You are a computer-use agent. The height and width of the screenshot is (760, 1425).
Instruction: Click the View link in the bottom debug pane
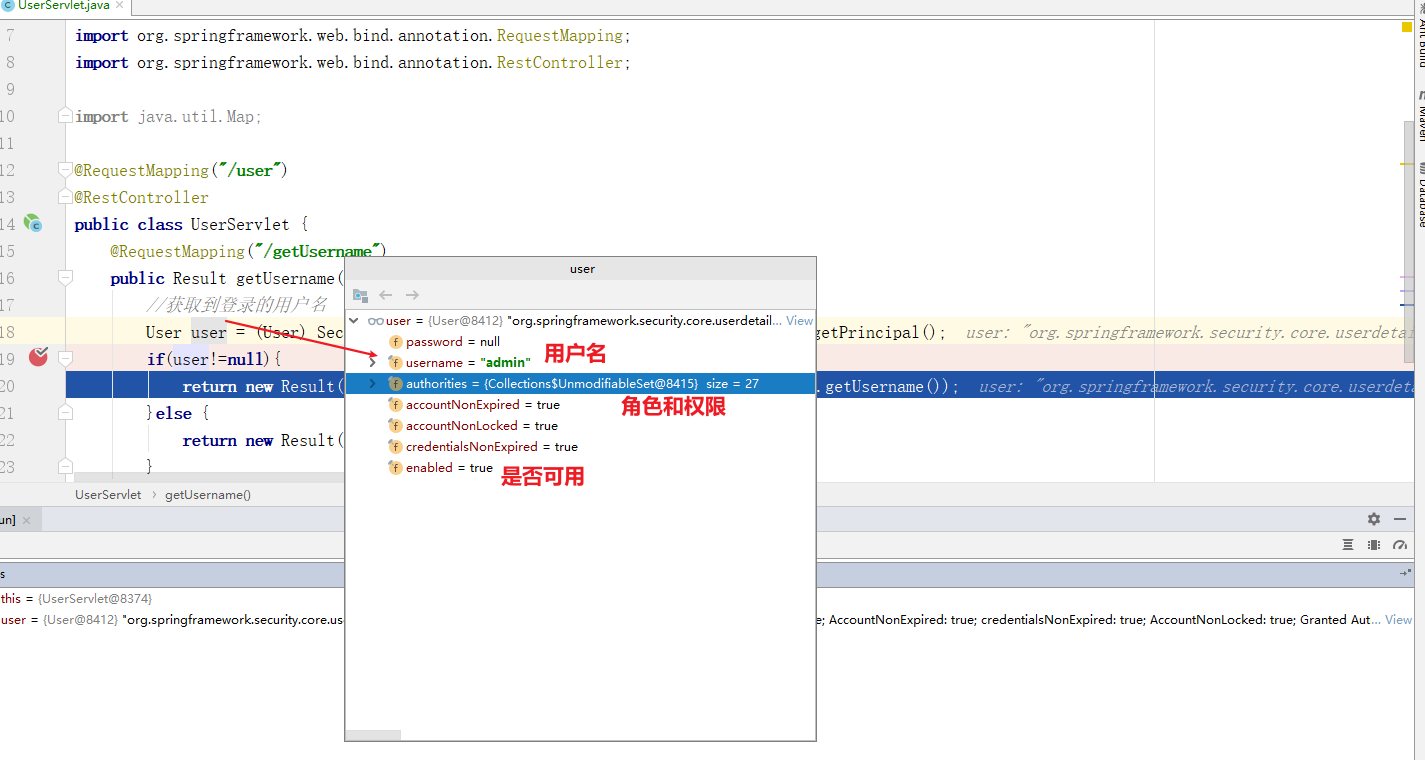[x=1398, y=619]
